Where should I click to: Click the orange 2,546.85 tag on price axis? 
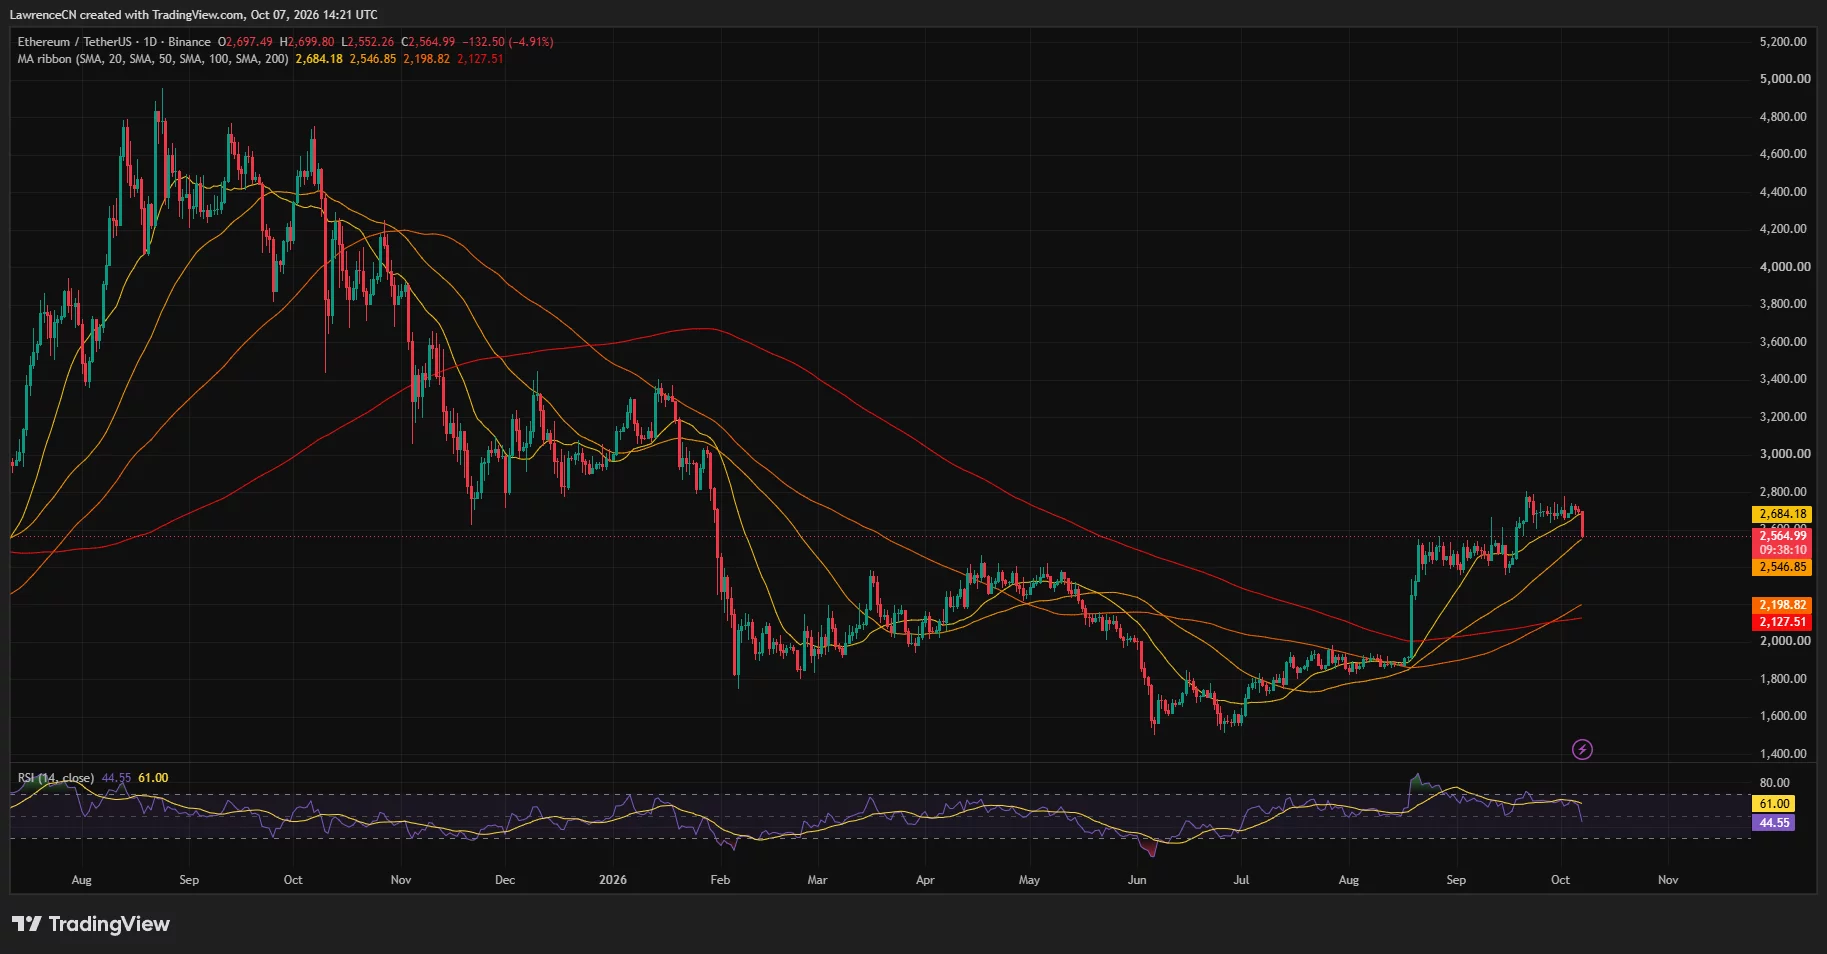1783,567
